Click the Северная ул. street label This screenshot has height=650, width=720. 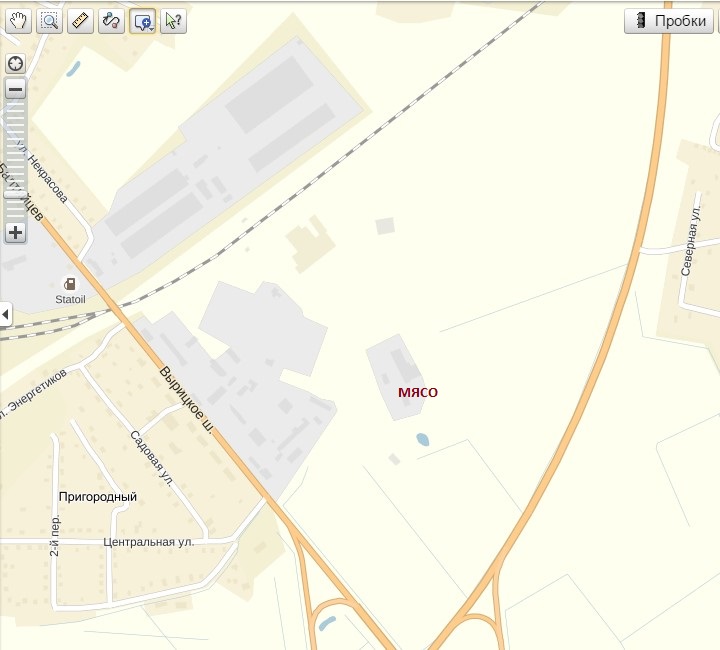691,241
